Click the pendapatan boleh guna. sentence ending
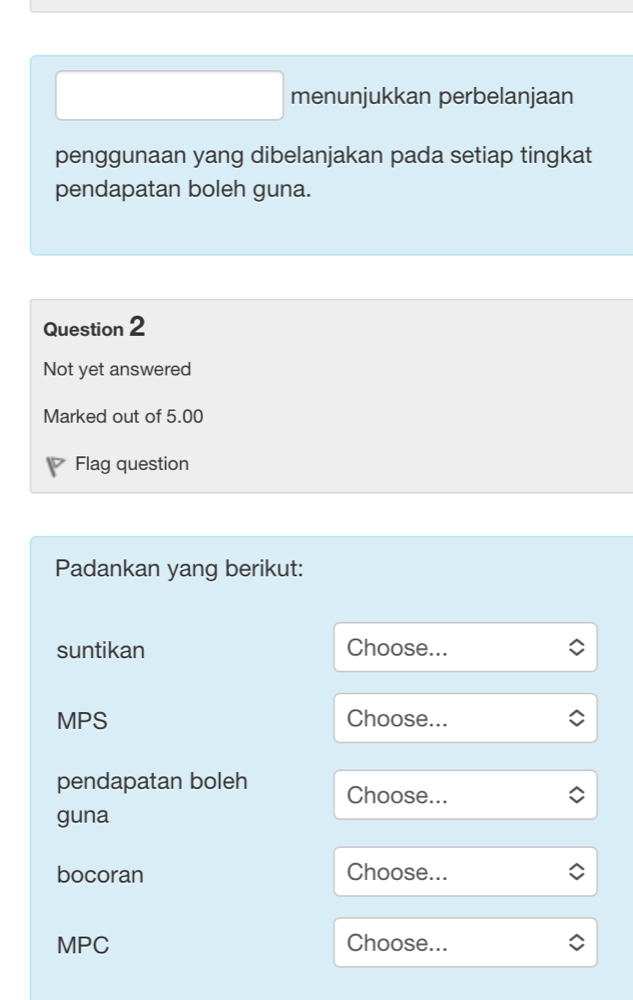Viewport: 633px width, 1000px height. point(183,188)
